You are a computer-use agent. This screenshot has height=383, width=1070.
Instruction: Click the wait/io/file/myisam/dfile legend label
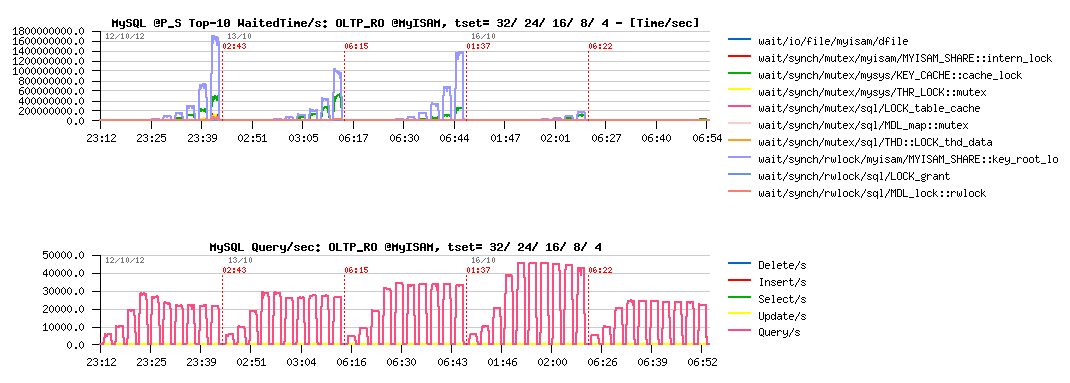(x=833, y=41)
